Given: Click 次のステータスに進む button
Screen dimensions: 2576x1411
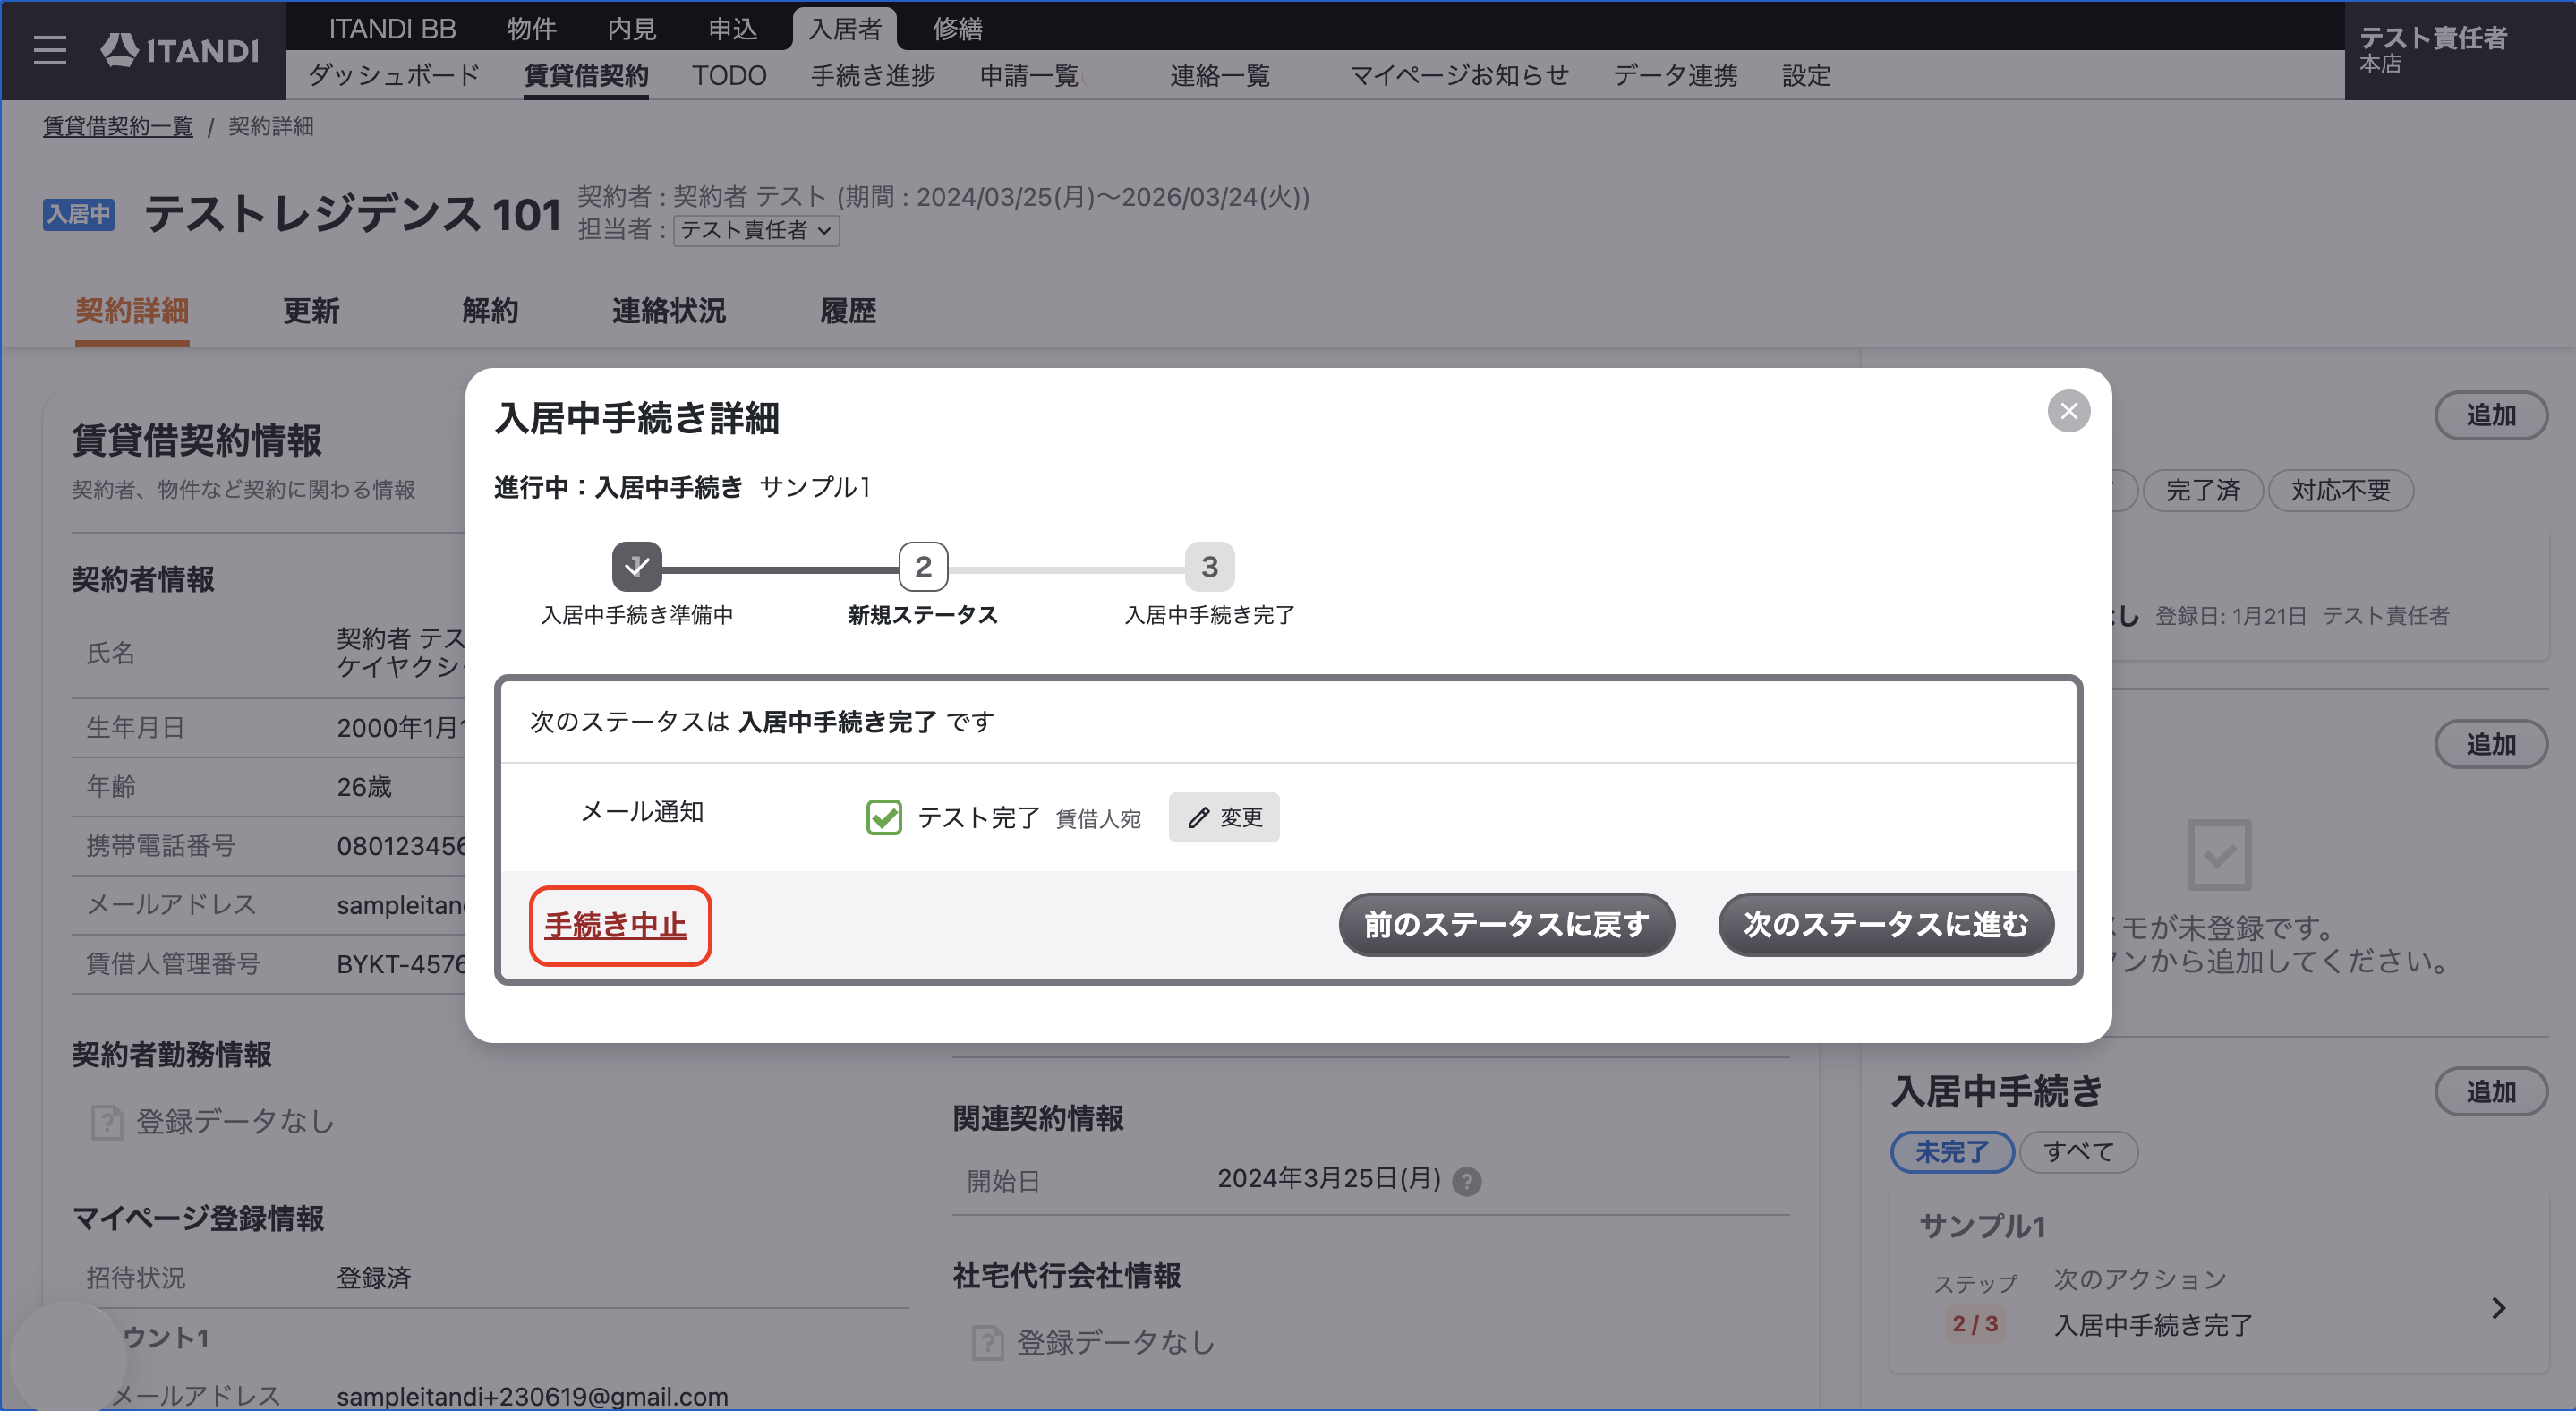Looking at the screenshot, I should [1886, 924].
